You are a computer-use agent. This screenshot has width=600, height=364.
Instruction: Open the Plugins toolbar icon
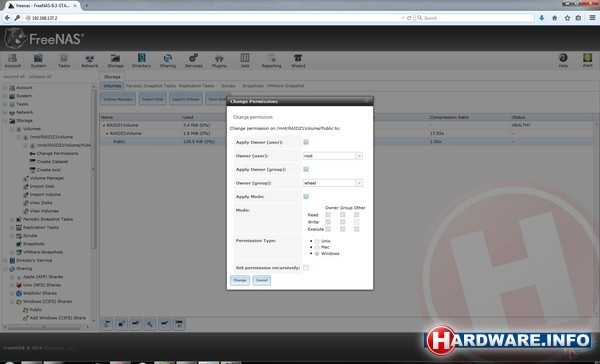[219, 60]
